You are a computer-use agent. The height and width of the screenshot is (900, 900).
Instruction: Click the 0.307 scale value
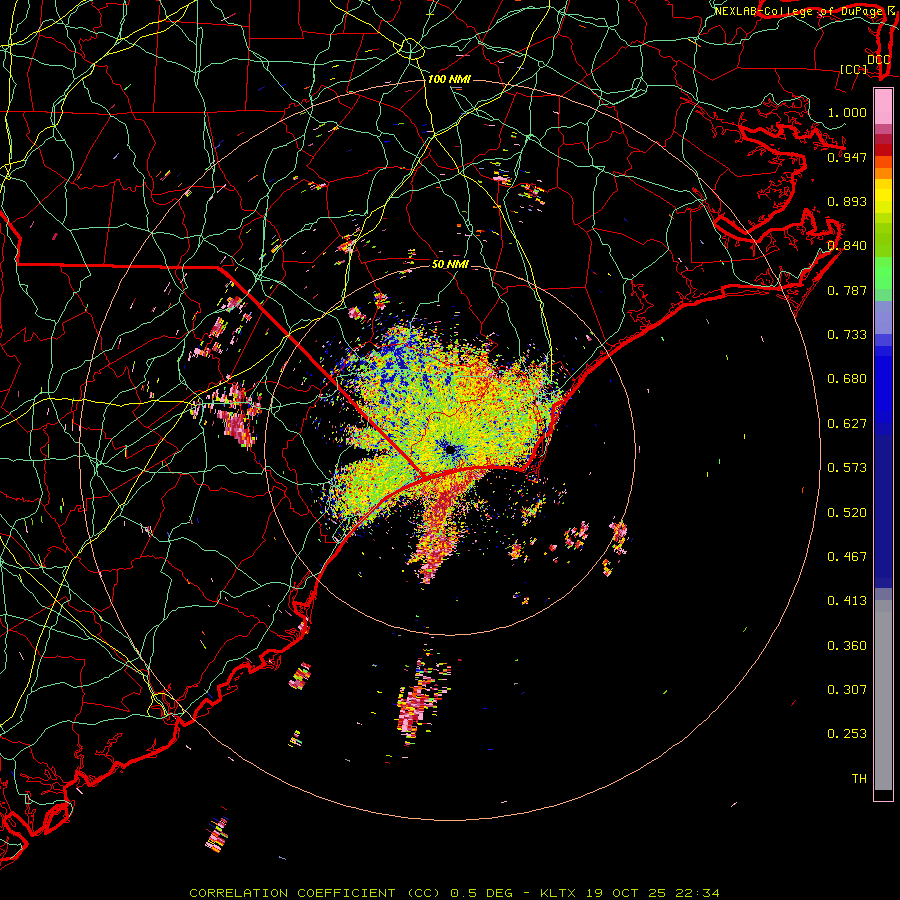847,690
